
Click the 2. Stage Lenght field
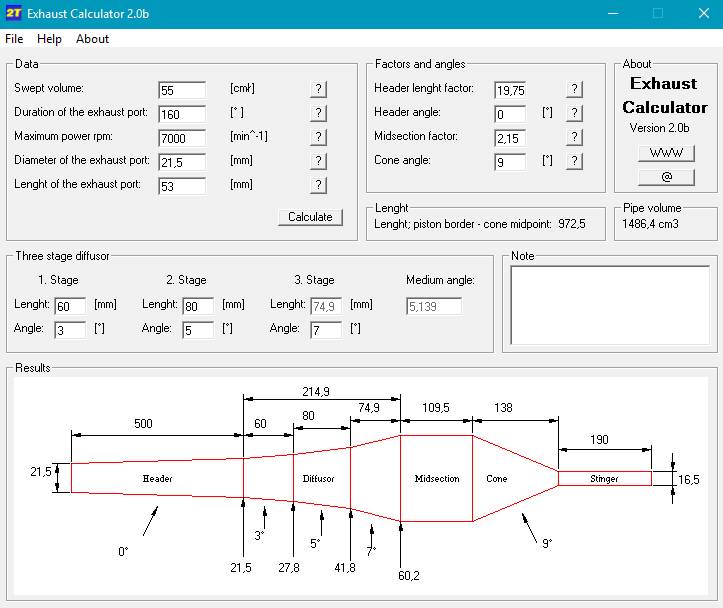click(198, 306)
